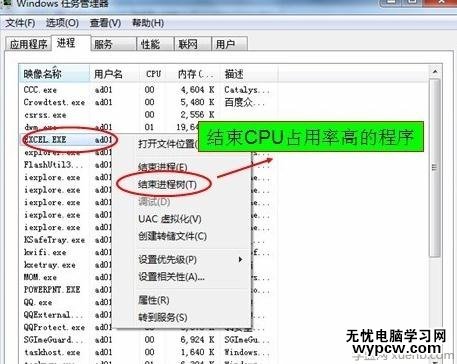Screen dimensions: 457x364
Task: Click the 描述 column header
Action: [249, 74]
